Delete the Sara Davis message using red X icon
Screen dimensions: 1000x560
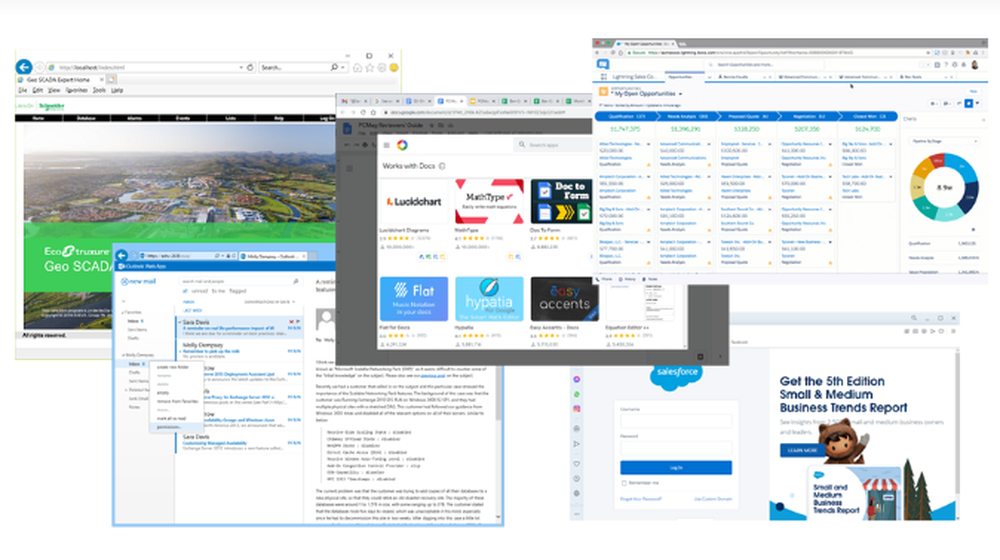(x=291, y=321)
